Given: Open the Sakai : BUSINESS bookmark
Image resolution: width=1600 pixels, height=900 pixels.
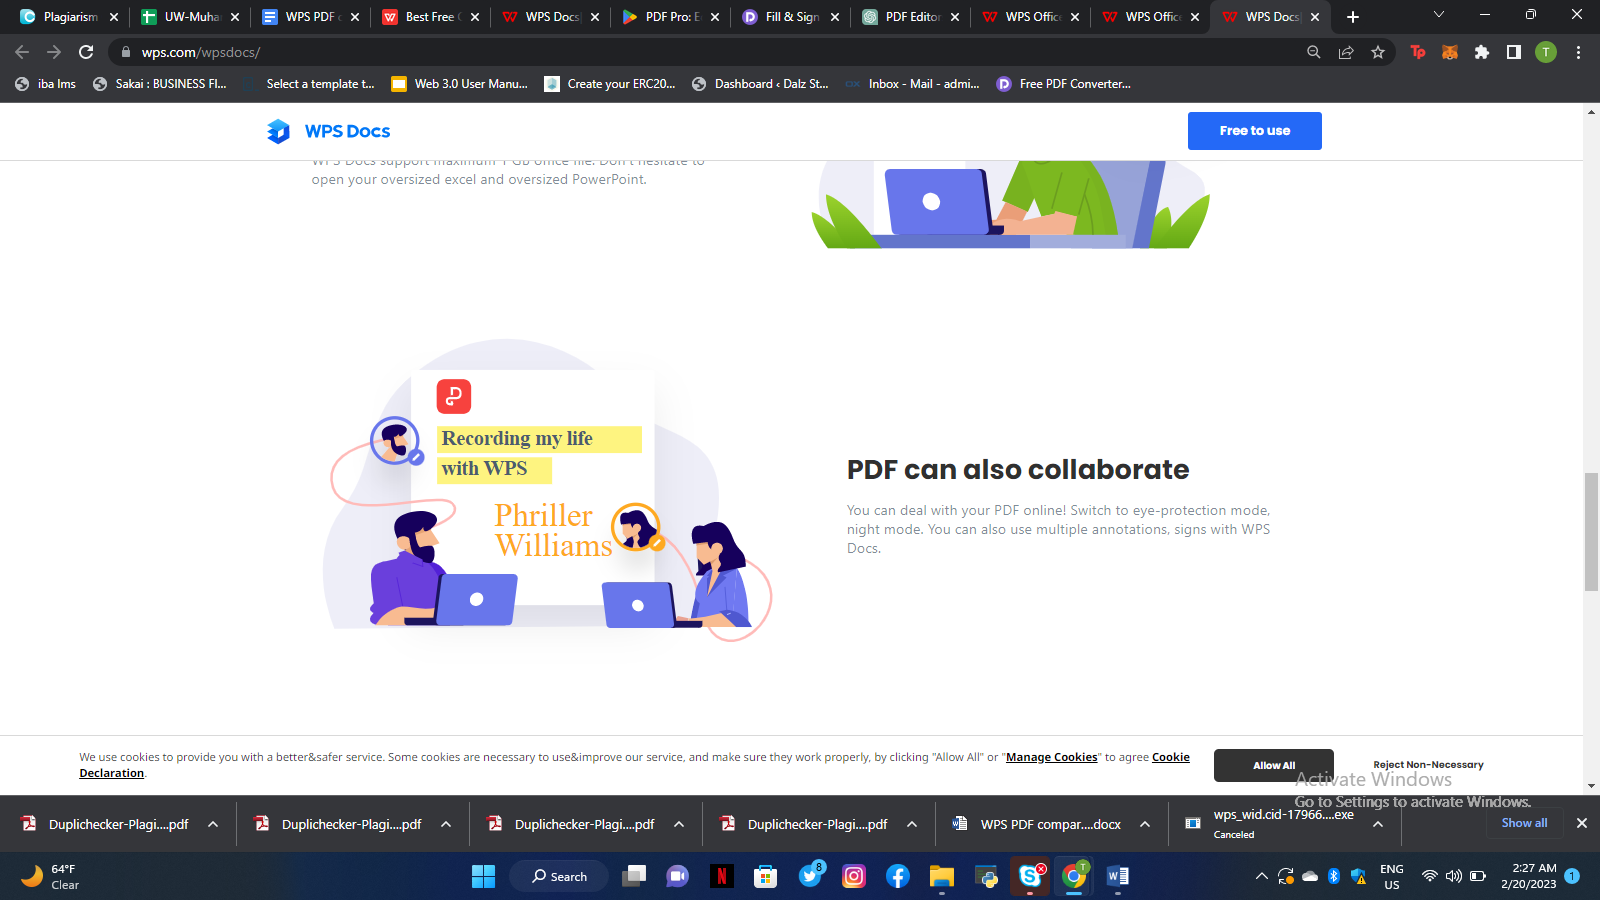Looking at the screenshot, I should (160, 84).
